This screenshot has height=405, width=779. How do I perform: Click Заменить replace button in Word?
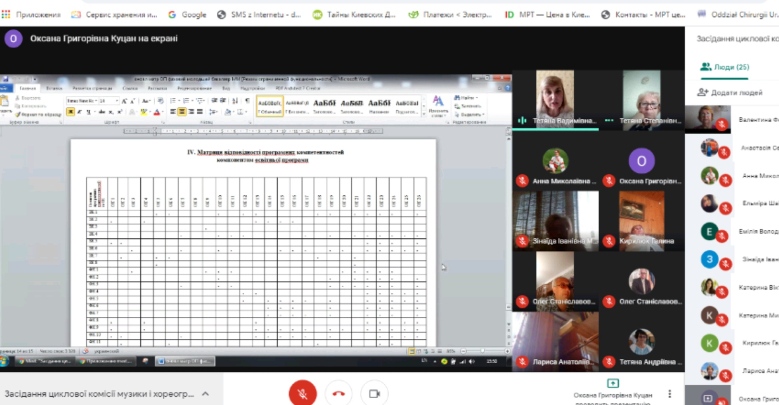(467, 106)
